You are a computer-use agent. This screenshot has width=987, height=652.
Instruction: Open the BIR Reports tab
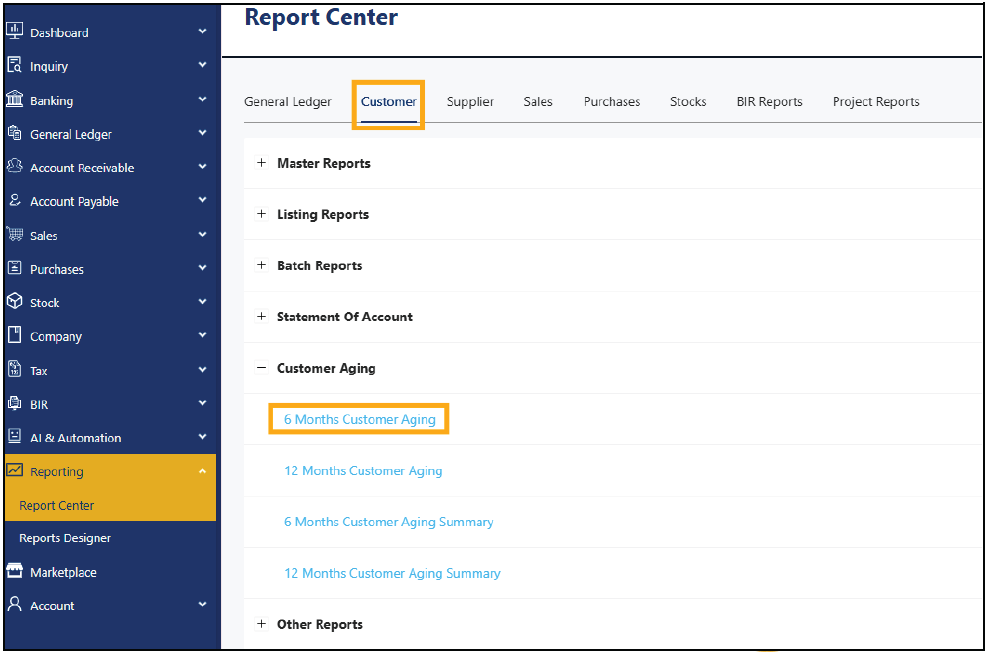pyautogui.click(x=769, y=101)
